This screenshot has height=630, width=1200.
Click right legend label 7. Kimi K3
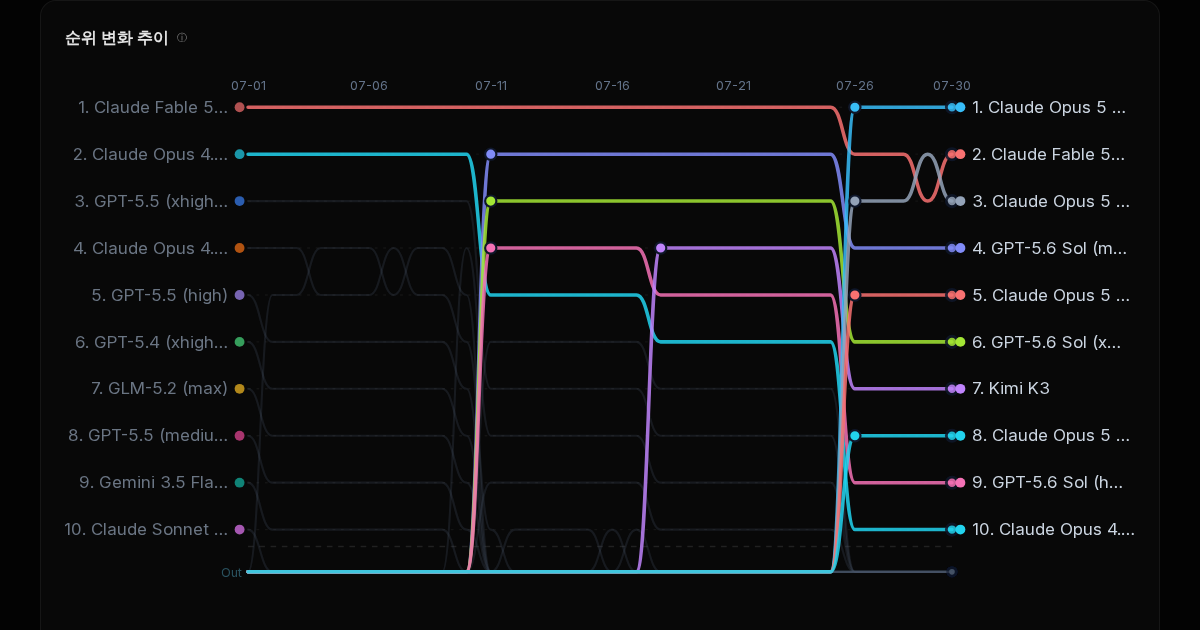pyautogui.click(x=1011, y=388)
